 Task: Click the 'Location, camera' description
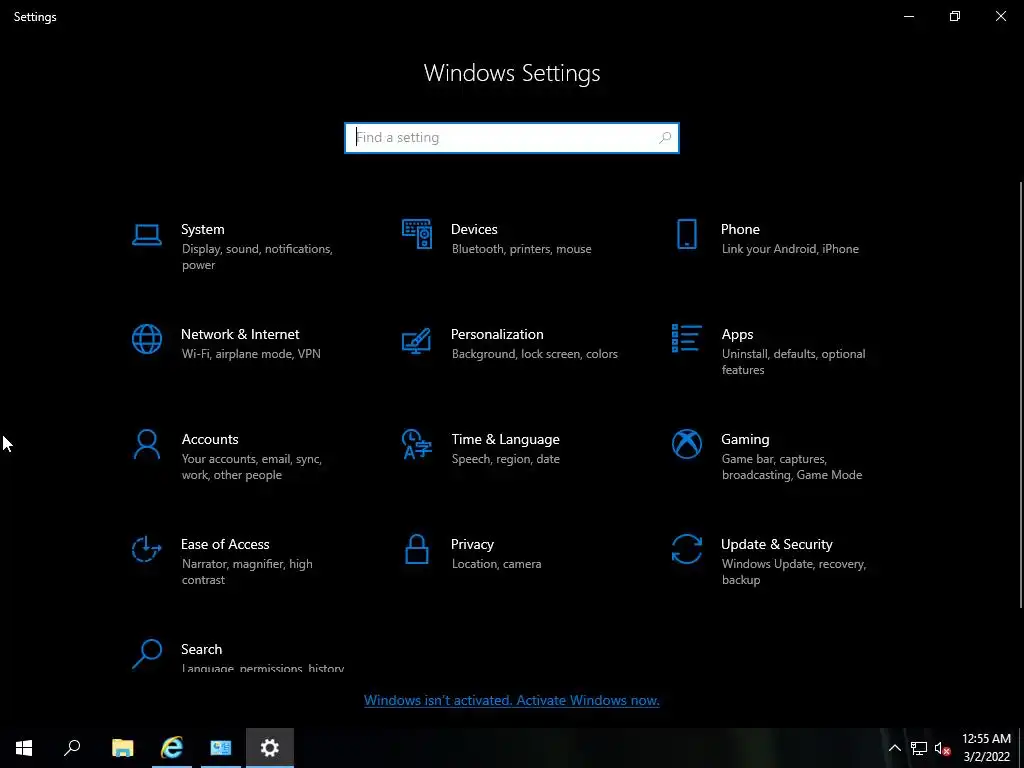click(496, 564)
